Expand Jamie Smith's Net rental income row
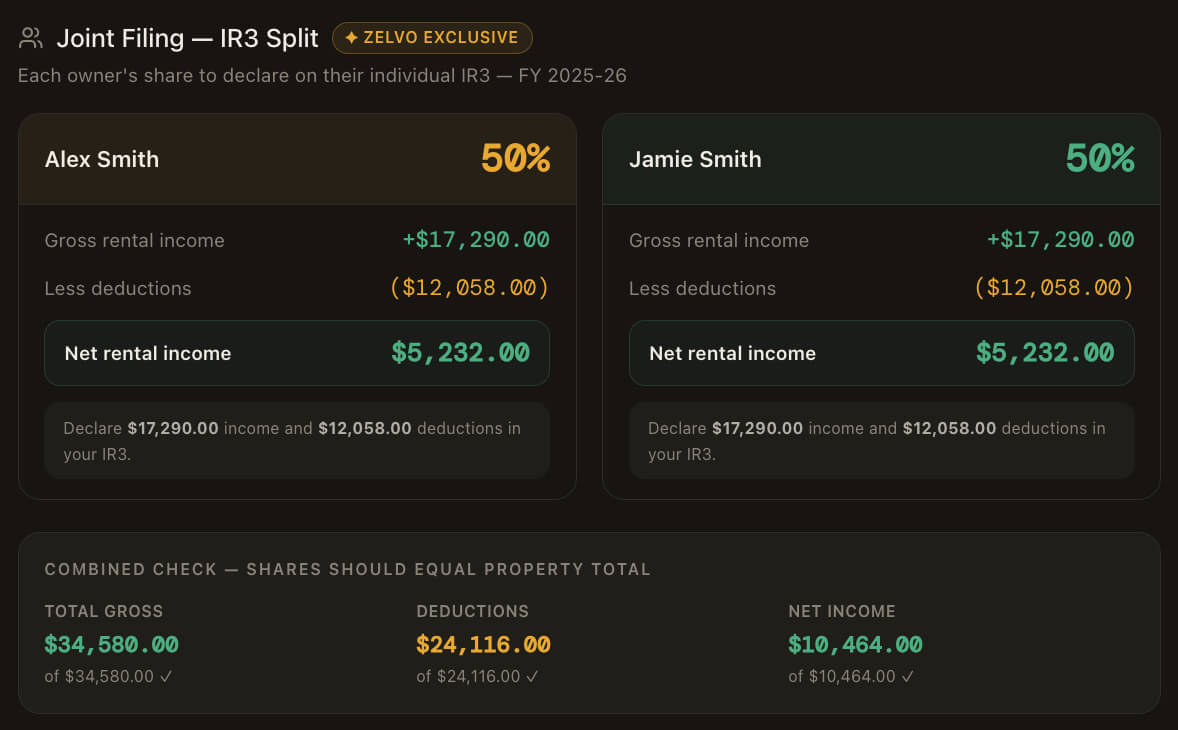 tap(881, 352)
